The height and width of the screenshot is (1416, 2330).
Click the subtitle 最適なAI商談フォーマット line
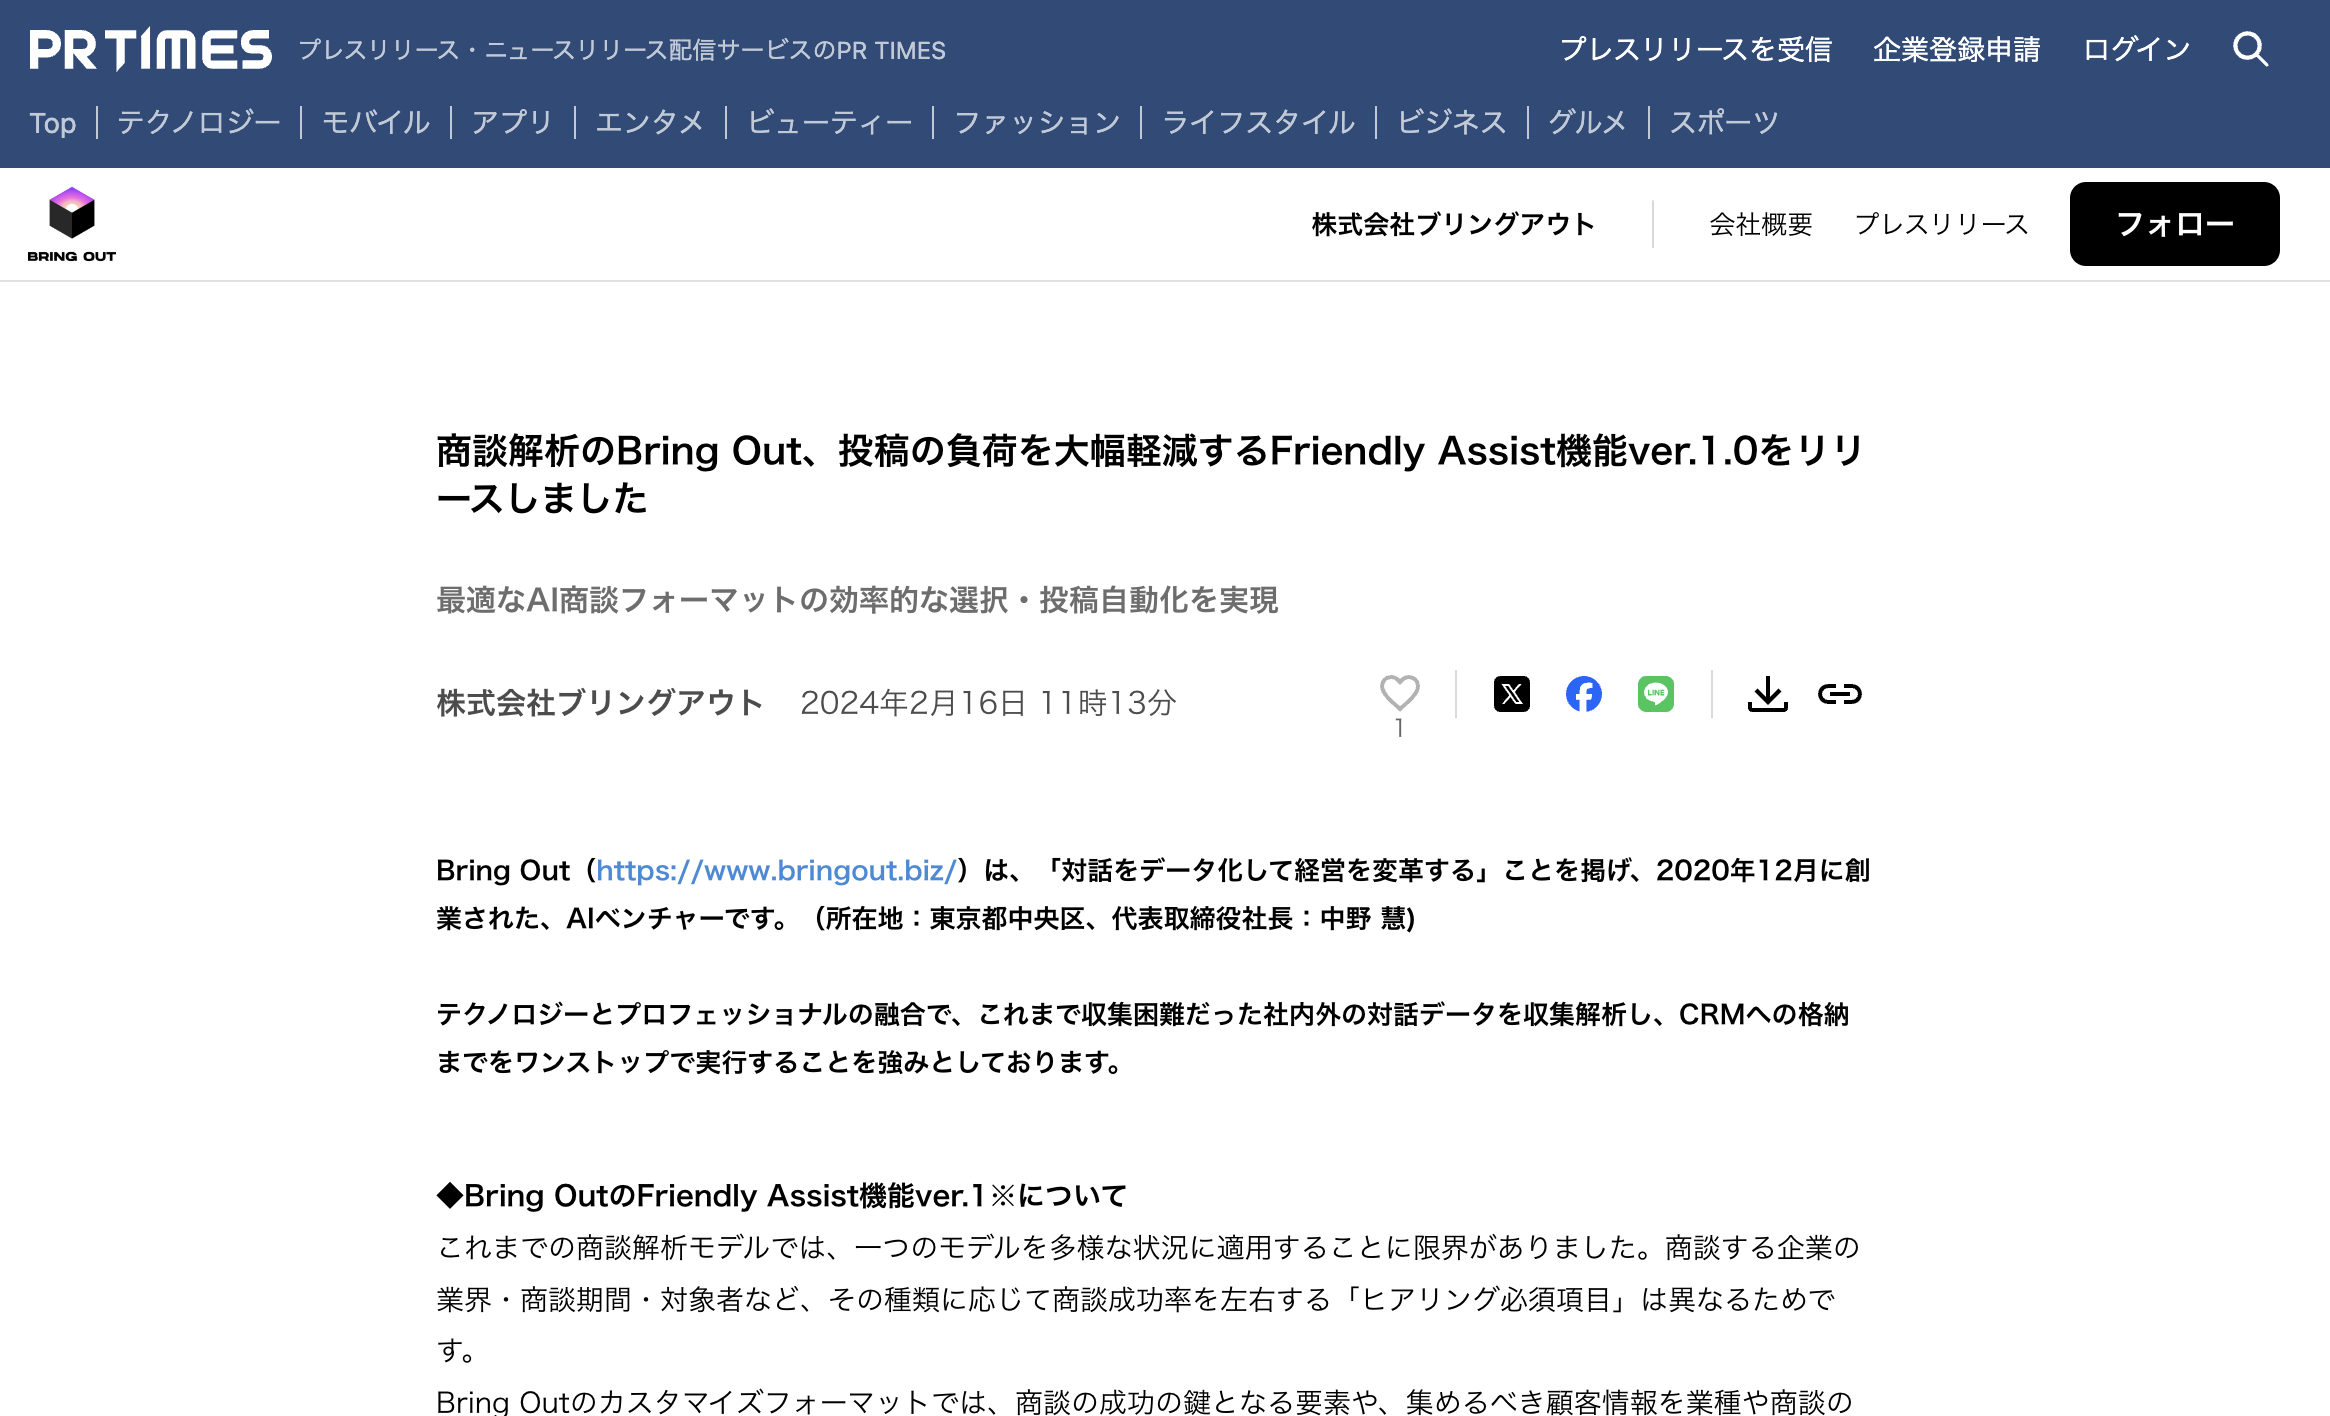(857, 600)
